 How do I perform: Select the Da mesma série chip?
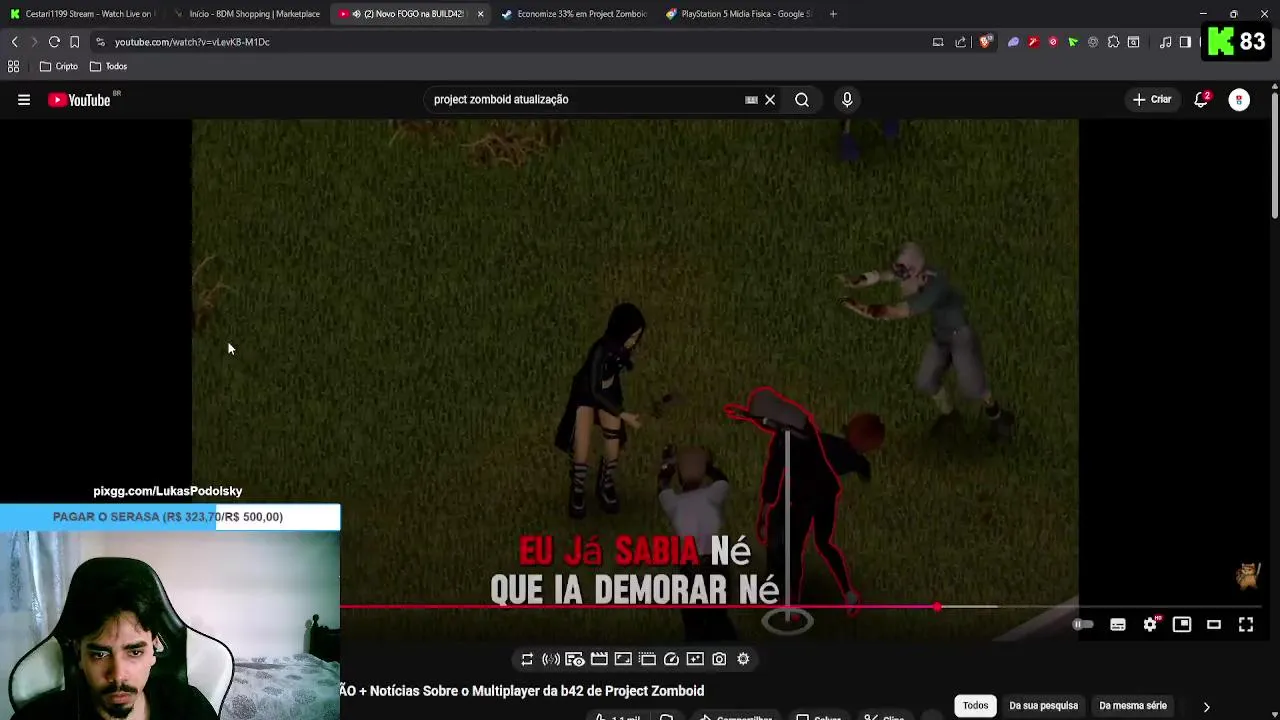point(1133,706)
